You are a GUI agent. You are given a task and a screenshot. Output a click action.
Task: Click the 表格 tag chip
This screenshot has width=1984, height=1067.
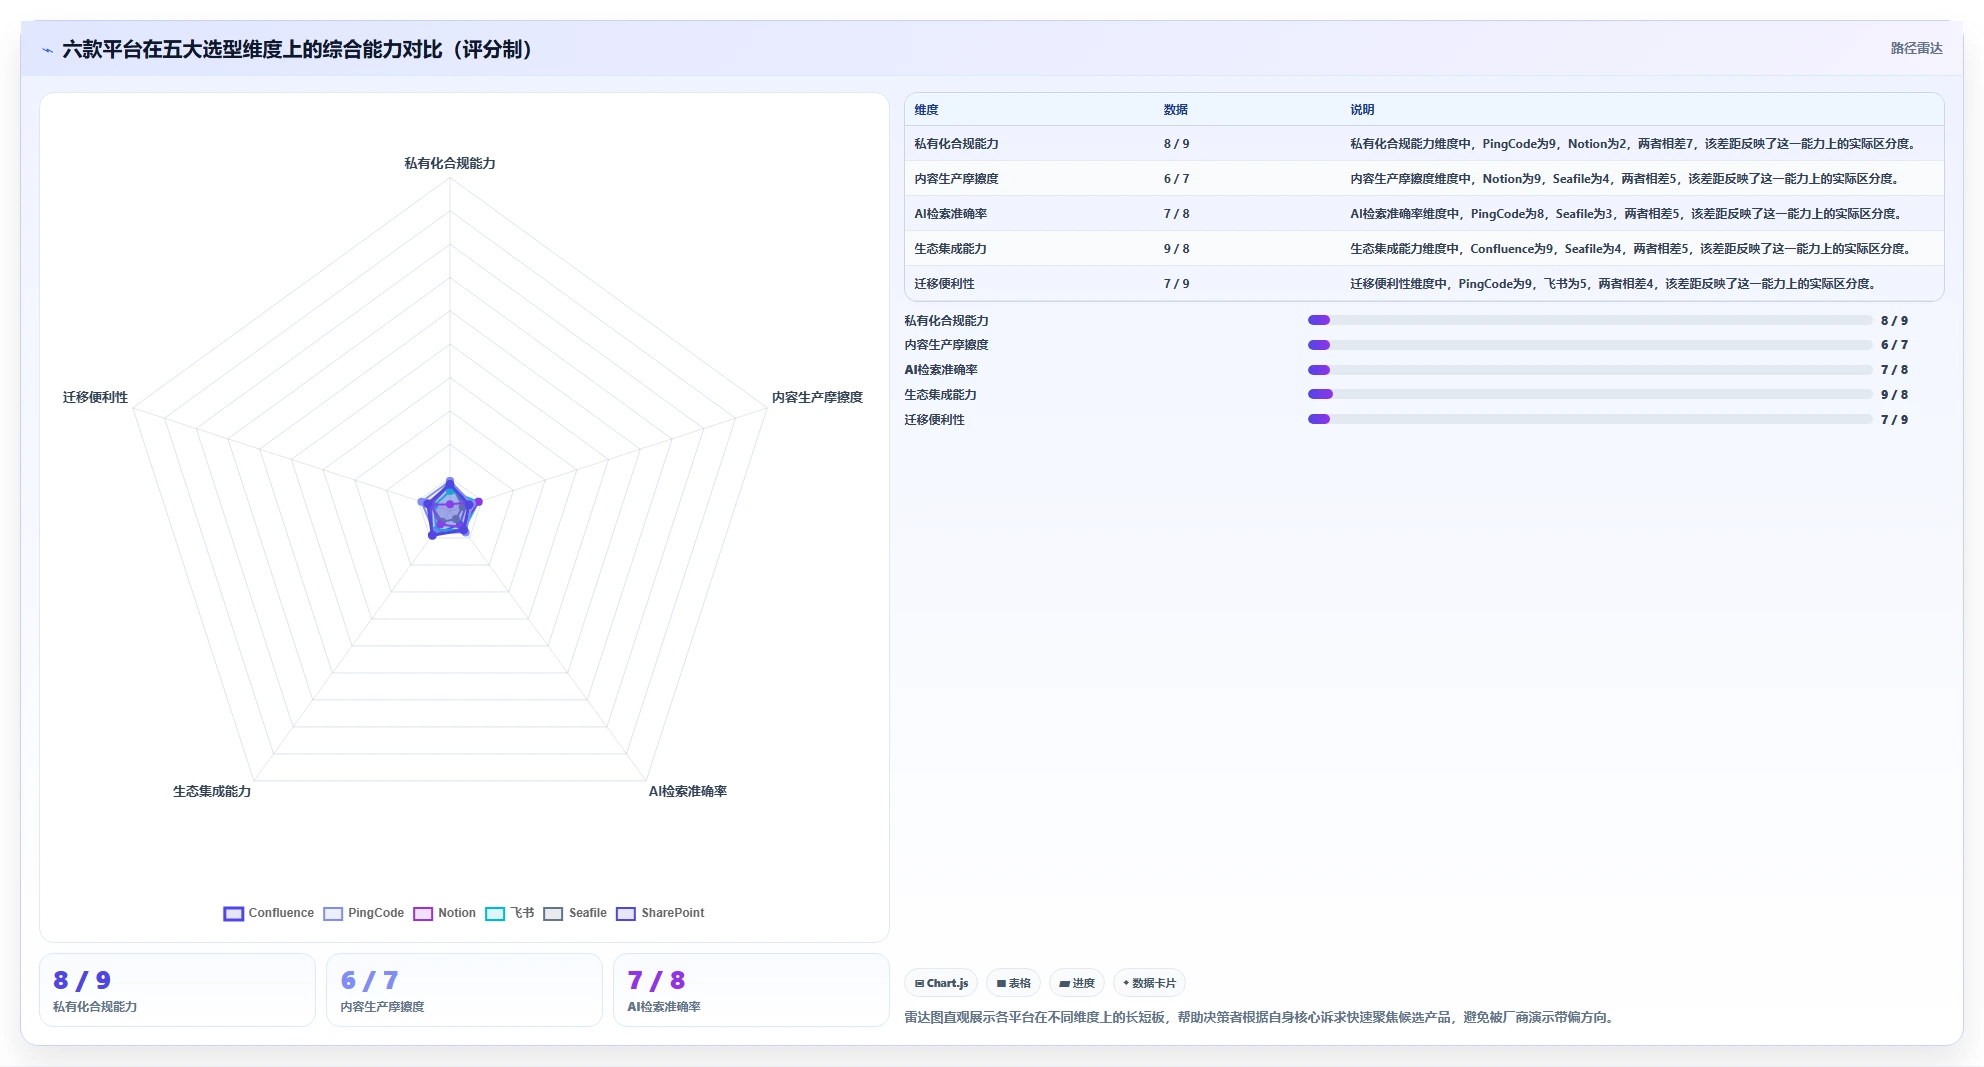pyautogui.click(x=1013, y=983)
